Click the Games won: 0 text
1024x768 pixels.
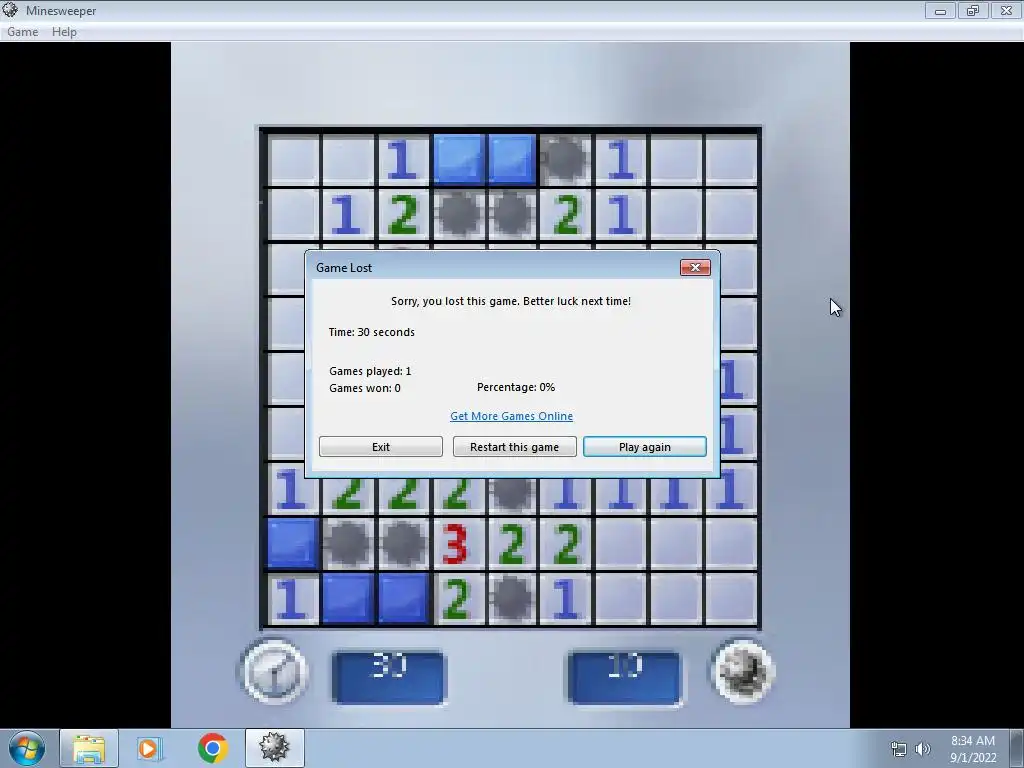(365, 388)
